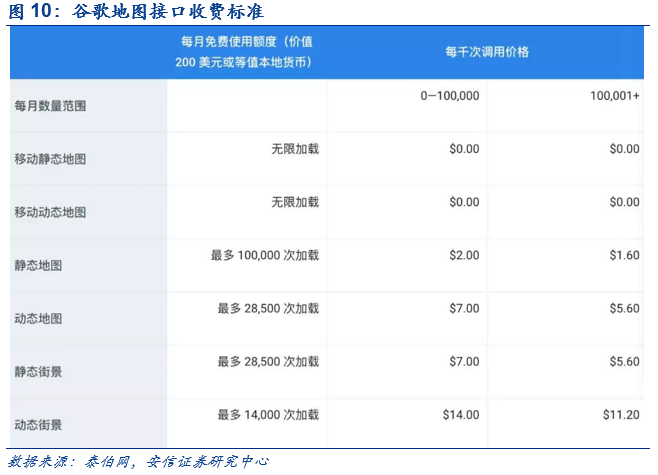Screen dimensions: 658x475
Task: Click the figure title 图 10: 谷歌地图接口收费标准
Action: [x=136, y=11]
